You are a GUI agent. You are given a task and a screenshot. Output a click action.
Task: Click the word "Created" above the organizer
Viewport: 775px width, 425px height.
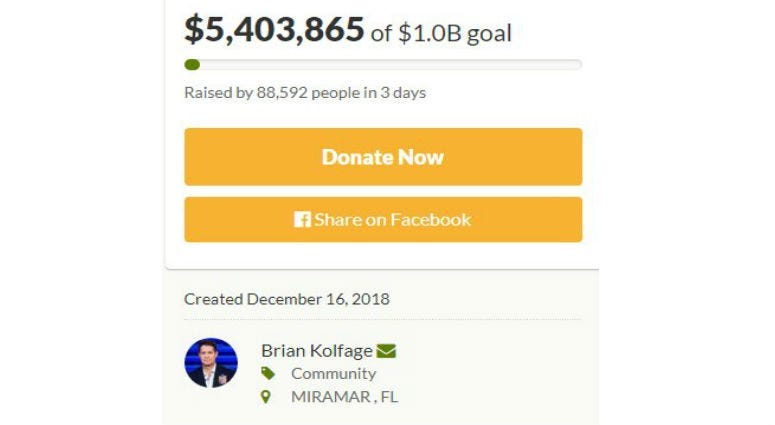(213, 299)
